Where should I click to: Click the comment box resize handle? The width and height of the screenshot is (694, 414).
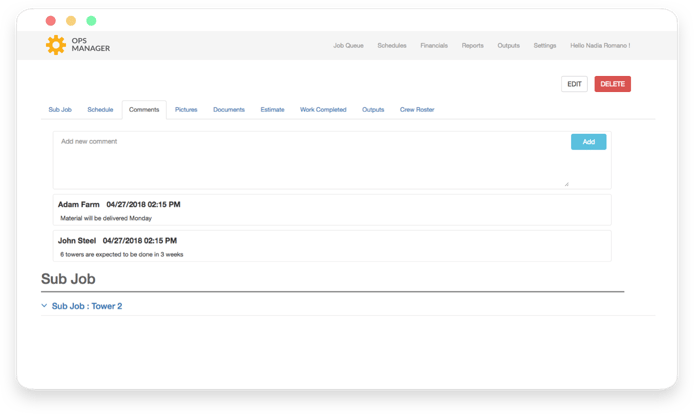pos(567,184)
